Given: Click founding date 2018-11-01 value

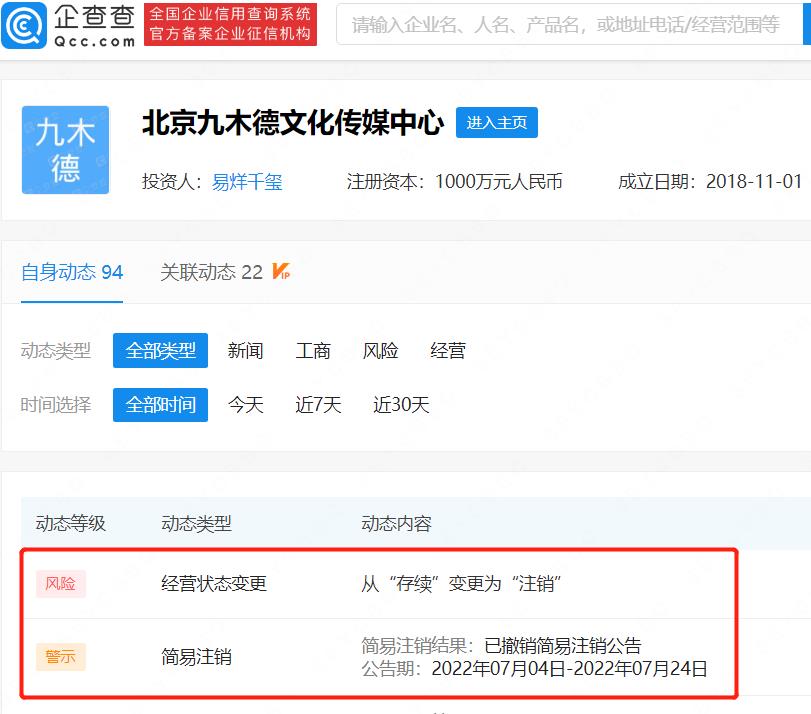Looking at the screenshot, I should click(754, 182).
